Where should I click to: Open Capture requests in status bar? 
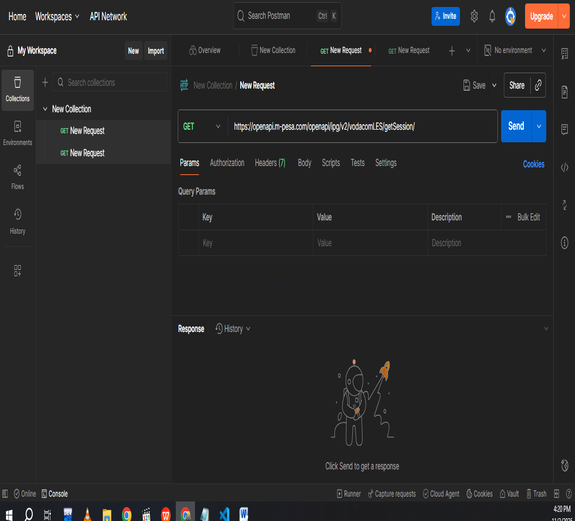(x=392, y=494)
